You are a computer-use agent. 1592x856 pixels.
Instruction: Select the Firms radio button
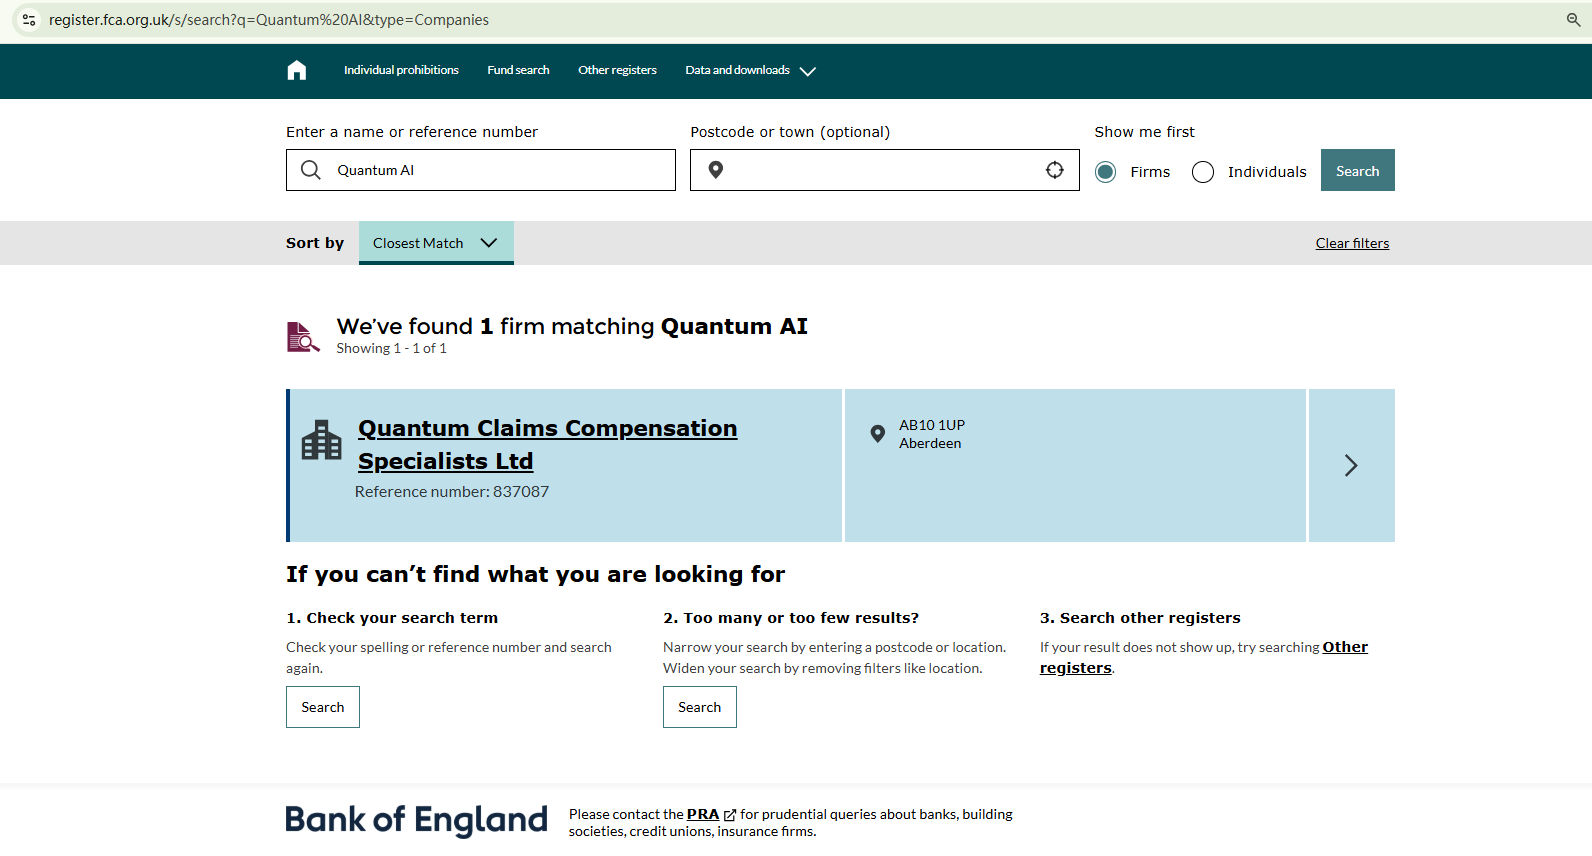pyautogui.click(x=1106, y=172)
